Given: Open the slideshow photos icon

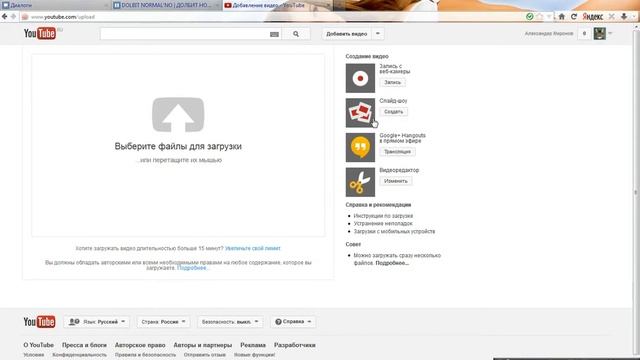Looking at the screenshot, I should [x=360, y=113].
